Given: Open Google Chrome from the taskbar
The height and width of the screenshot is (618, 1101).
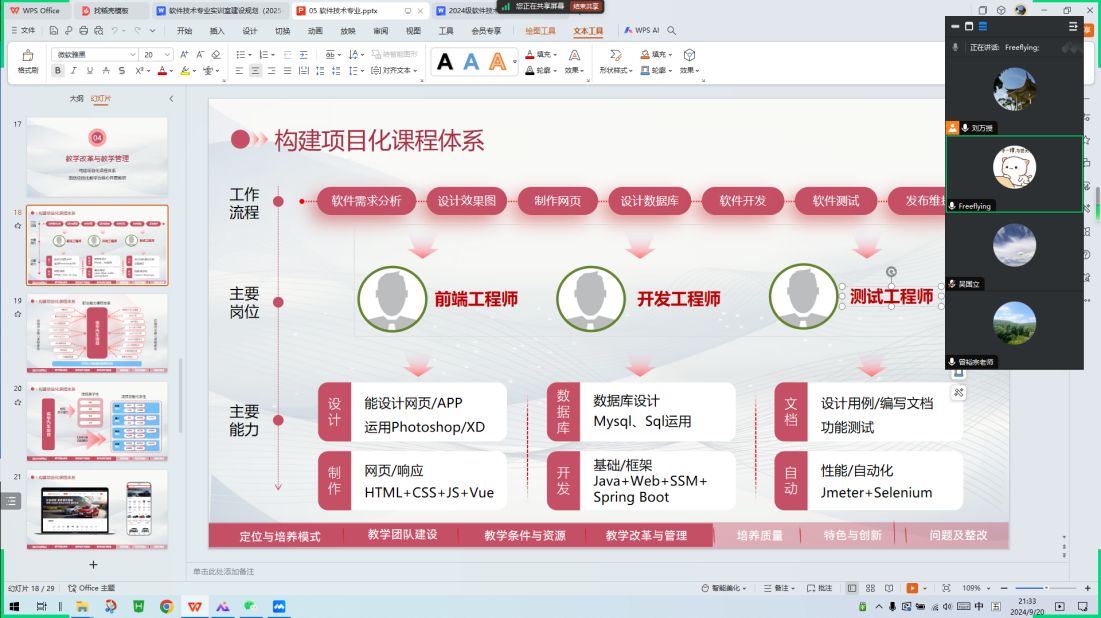Looking at the screenshot, I should tap(166, 606).
